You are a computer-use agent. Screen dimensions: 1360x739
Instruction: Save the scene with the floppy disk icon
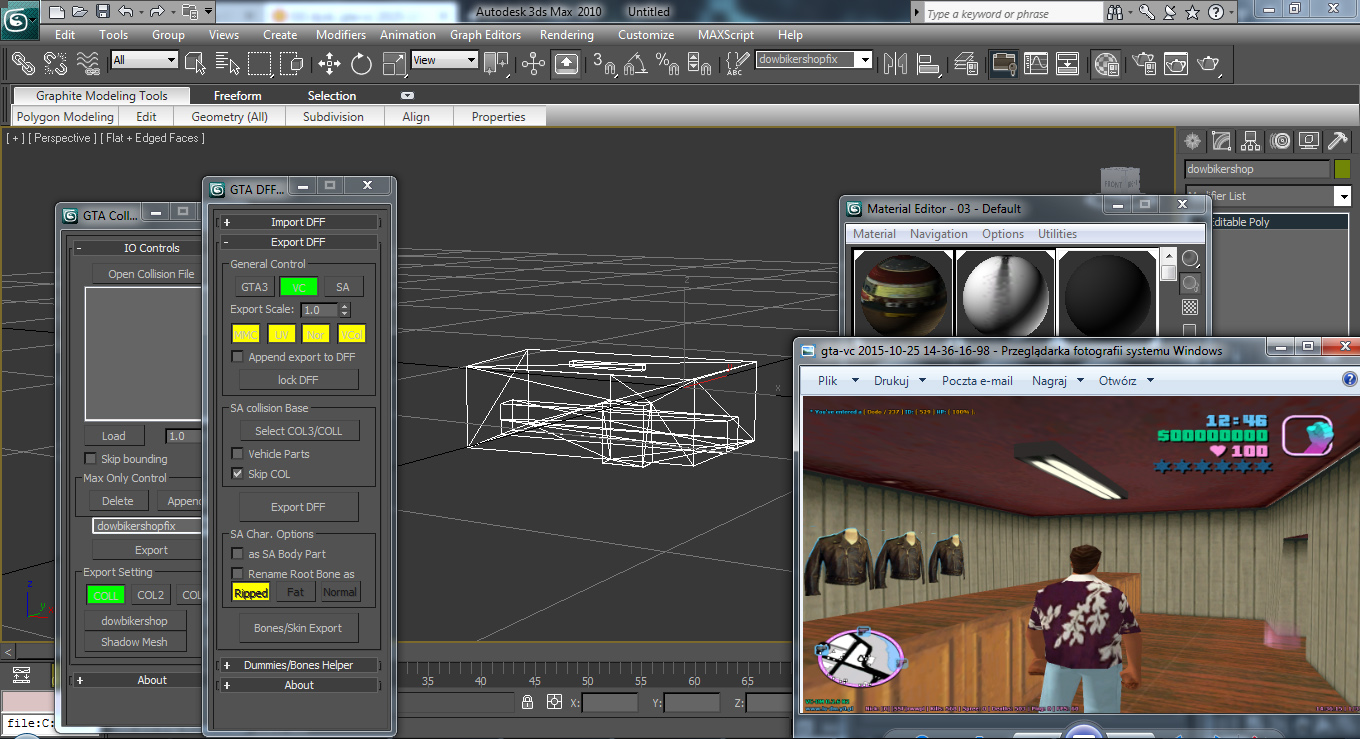103,12
